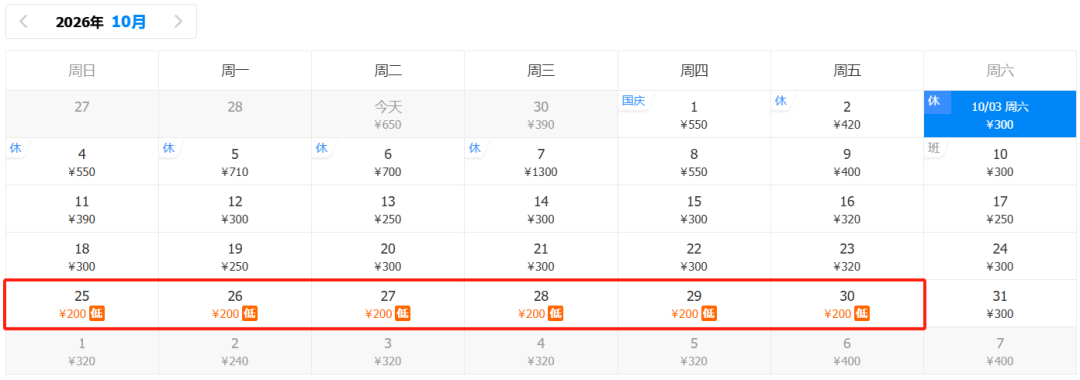Select November 5 date cell
Screen dimensions: 1080x380
[x=694, y=351]
